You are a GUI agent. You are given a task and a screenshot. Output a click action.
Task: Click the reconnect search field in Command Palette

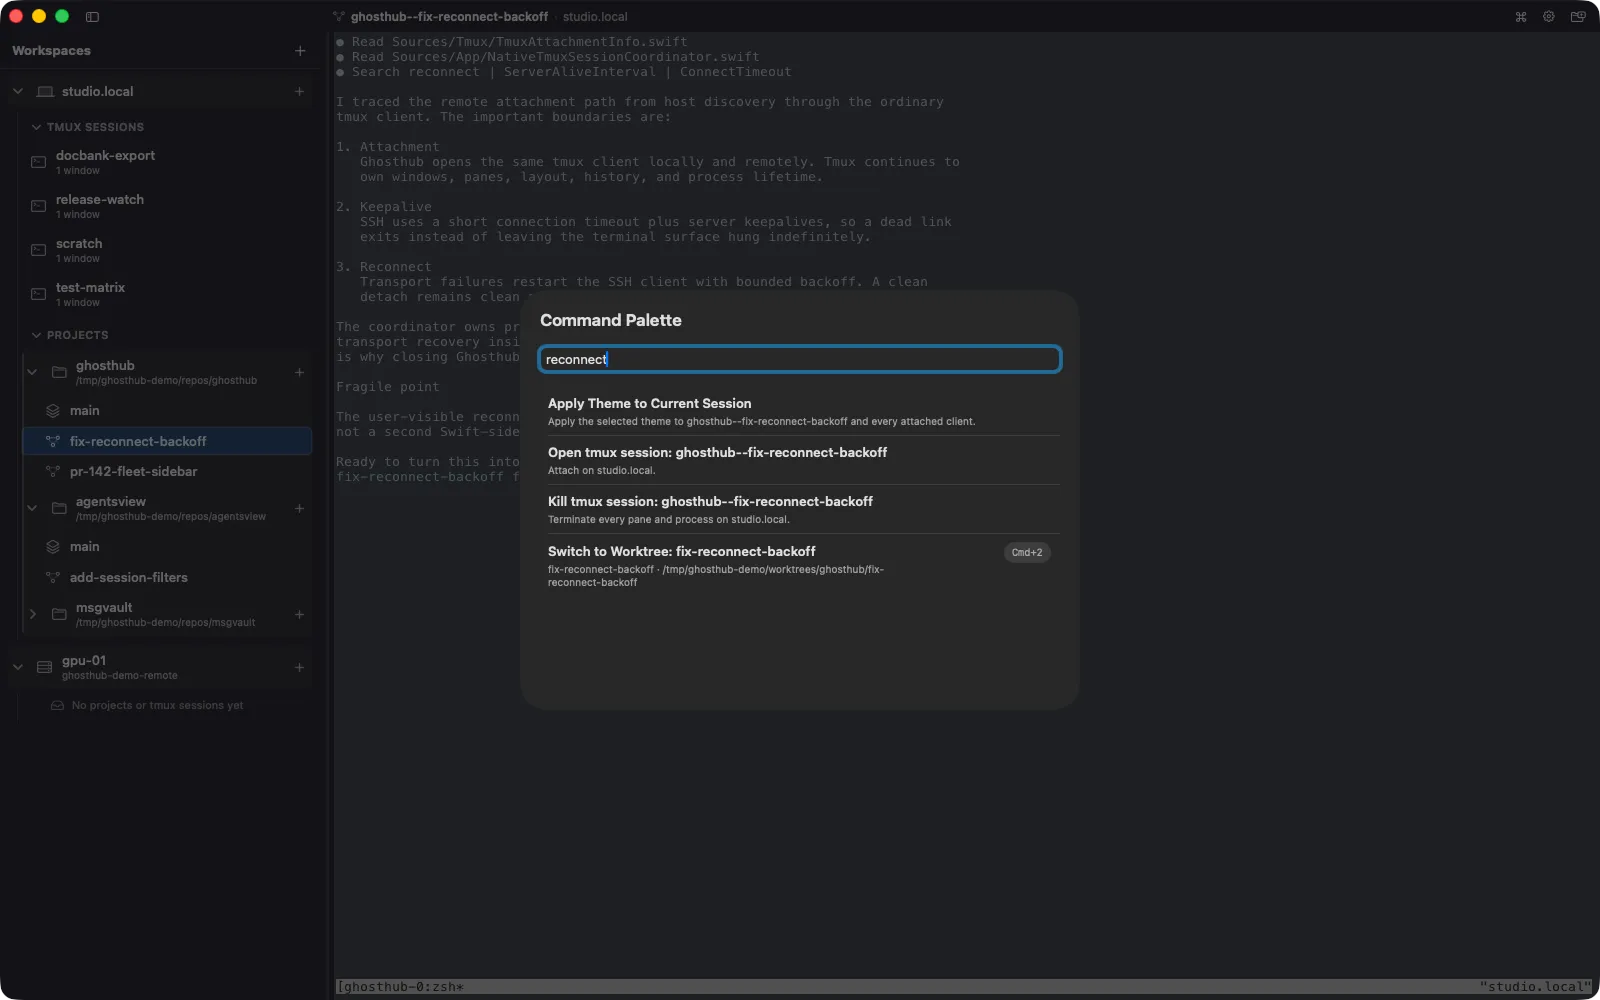pos(799,359)
